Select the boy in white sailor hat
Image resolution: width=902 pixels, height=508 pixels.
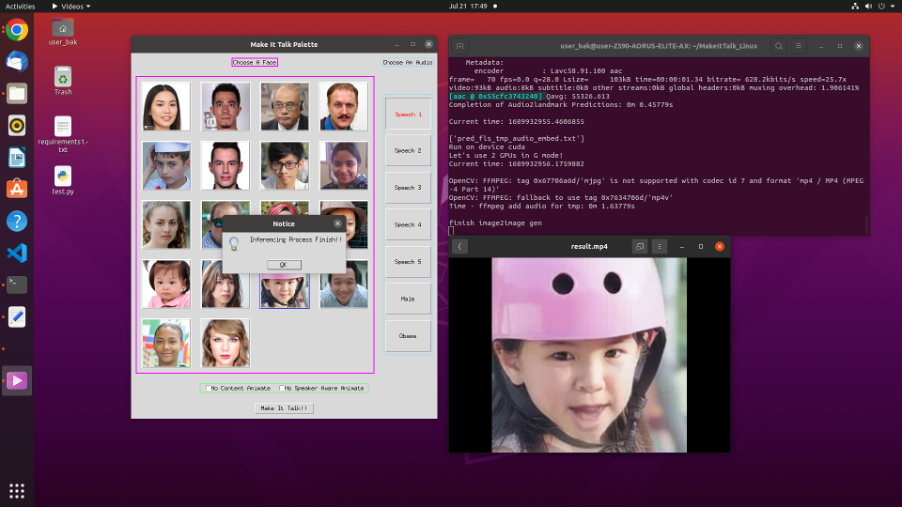click(x=166, y=166)
